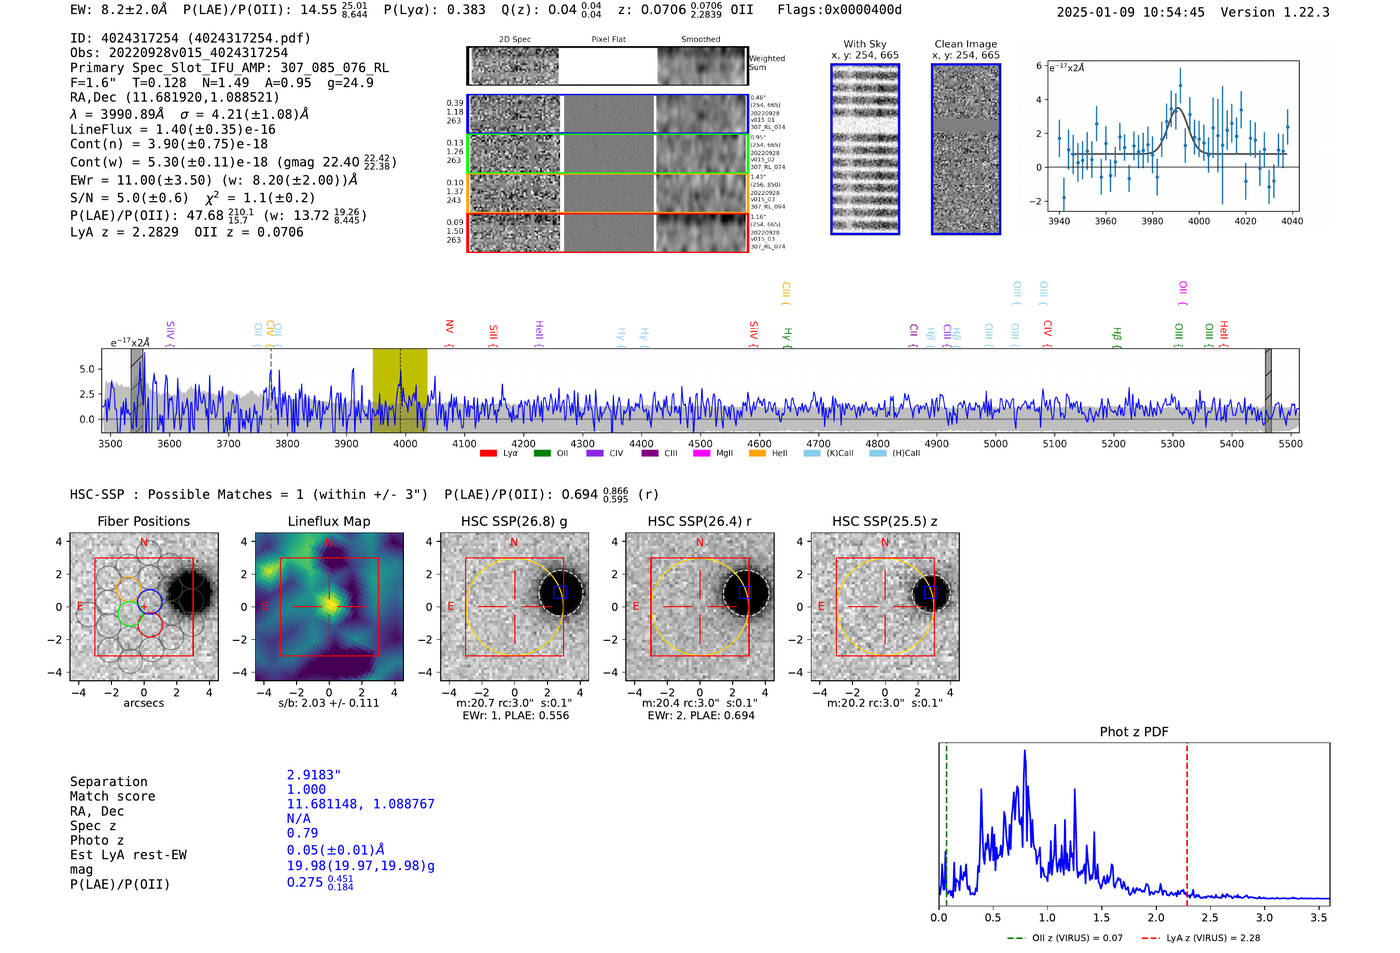Click the red LyA z dashed line in Phot z PDF
1400x953 pixels.
coord(1187,824)
